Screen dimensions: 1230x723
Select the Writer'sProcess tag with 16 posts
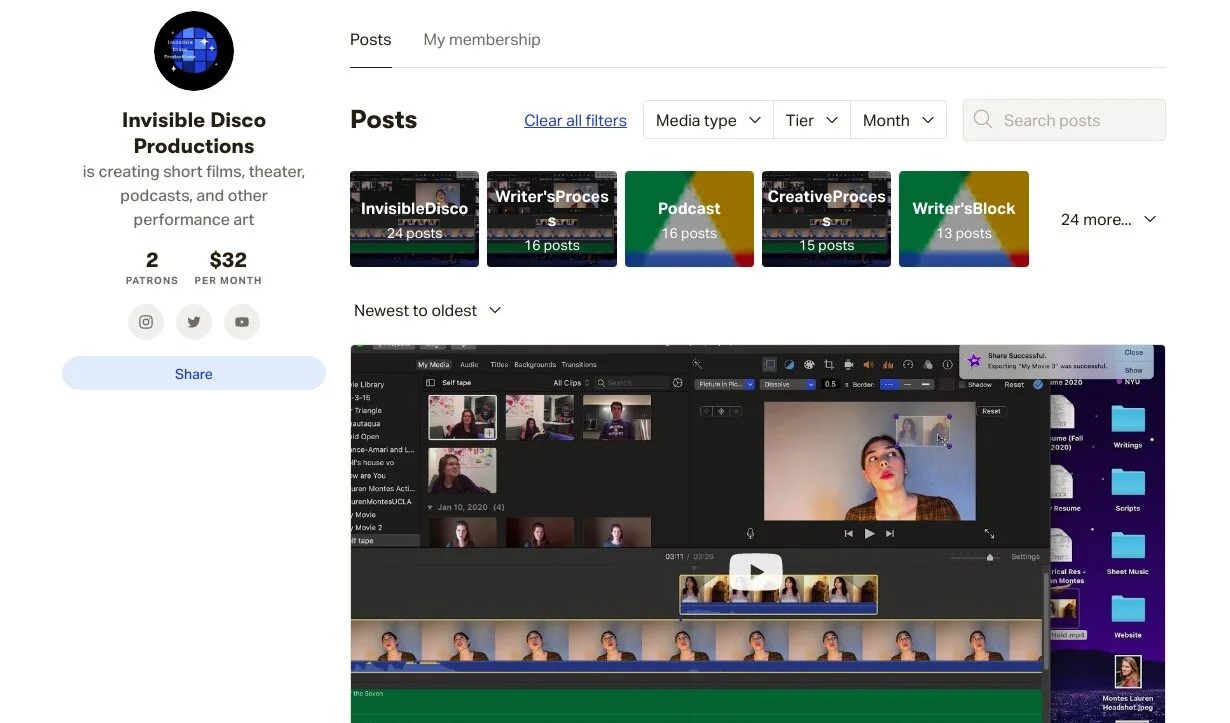coord(552,219)
